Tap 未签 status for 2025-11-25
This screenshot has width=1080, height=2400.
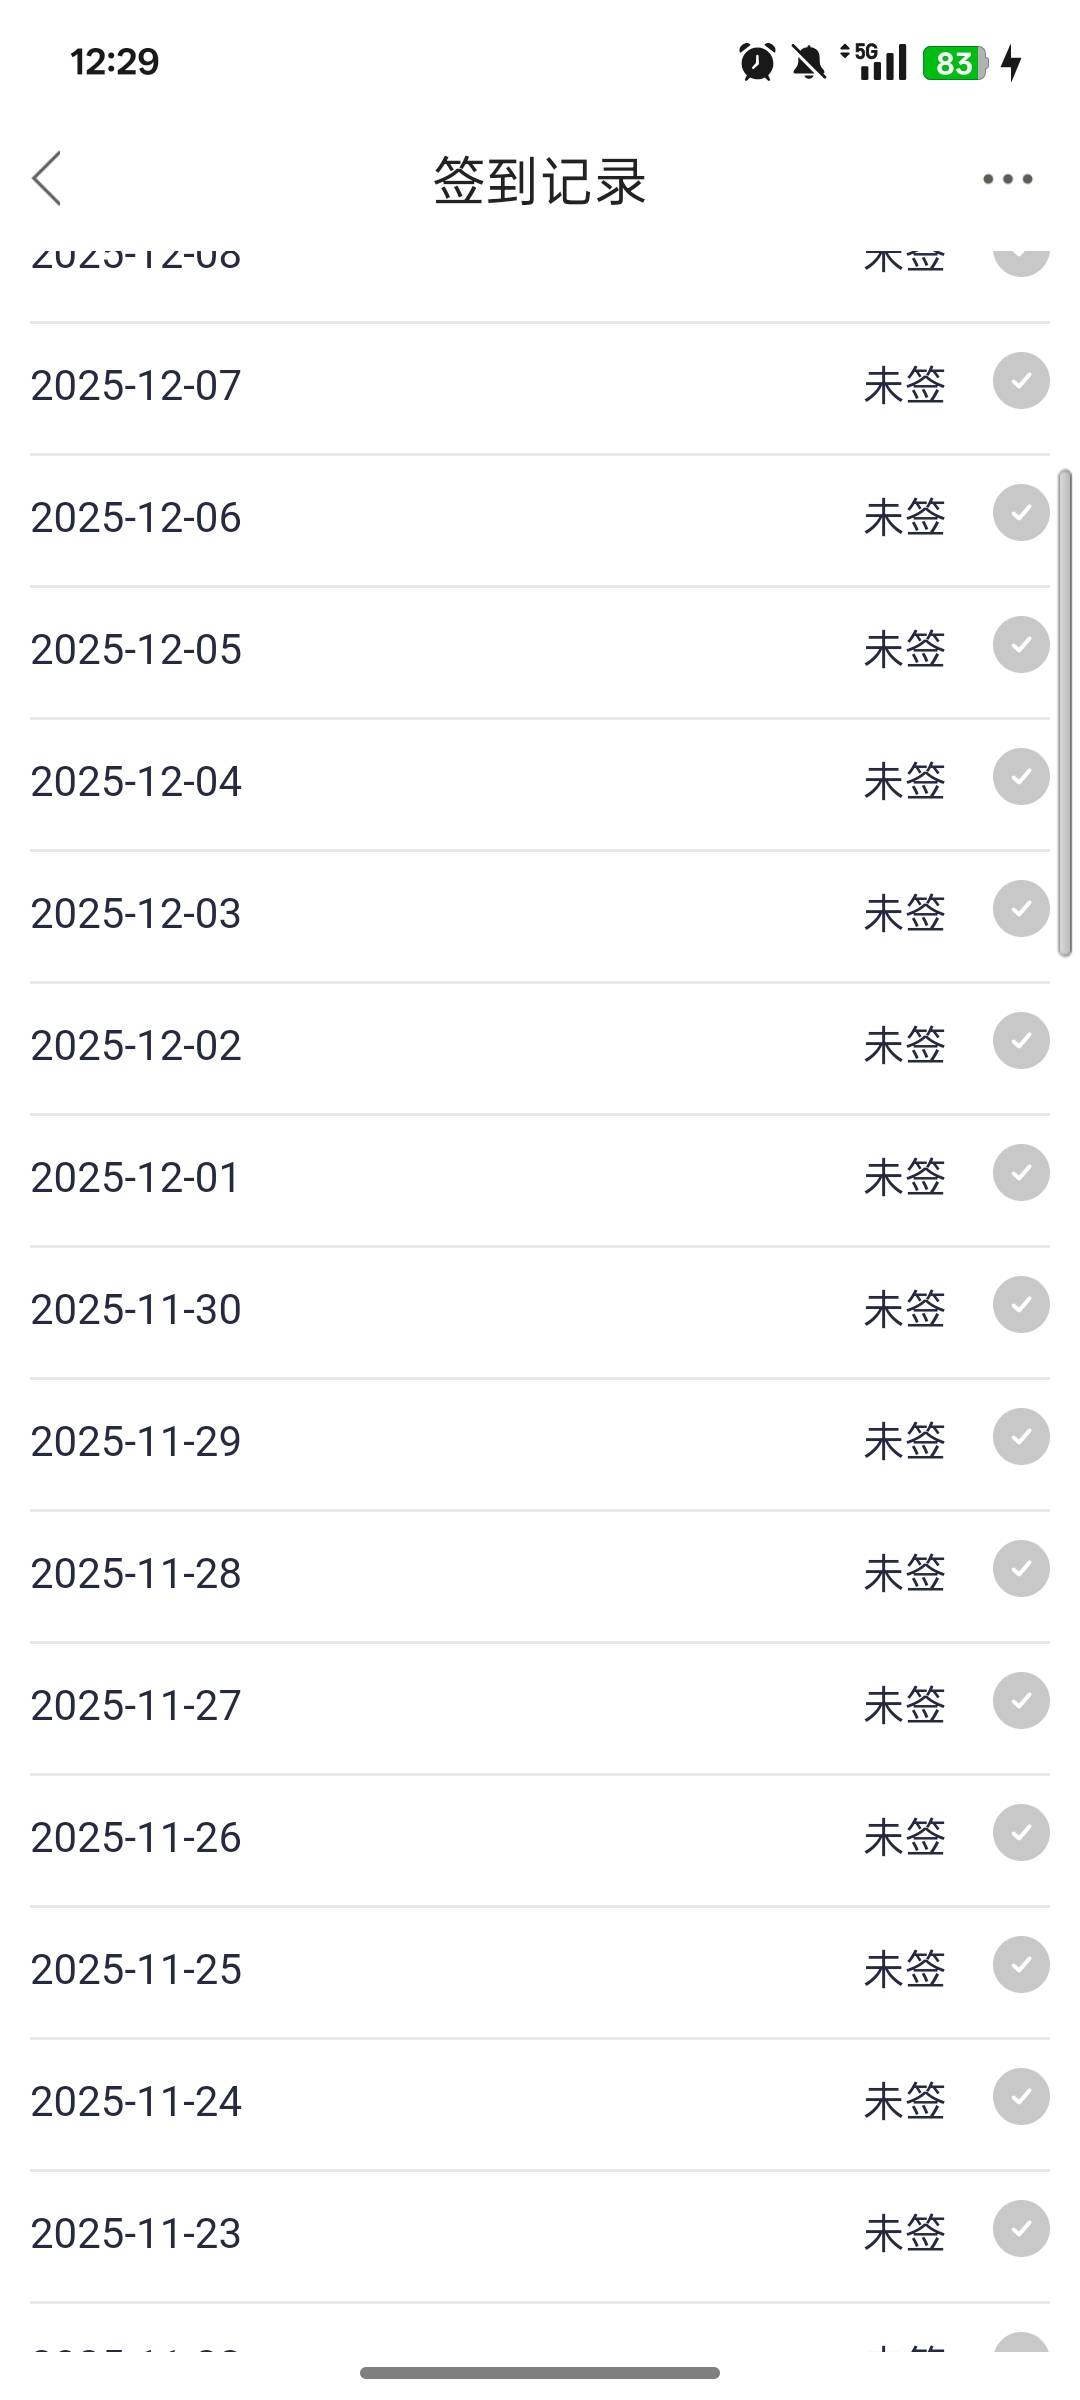904,1970
